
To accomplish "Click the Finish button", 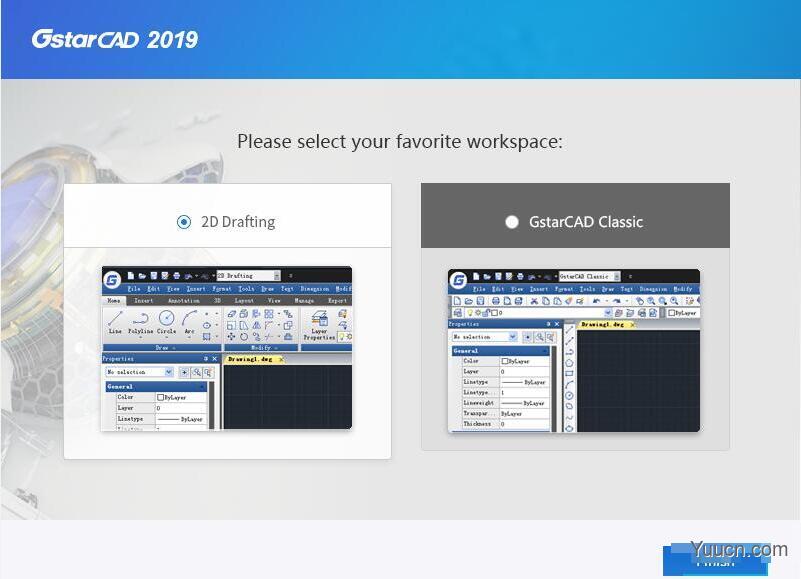I will tap(715, 561).
